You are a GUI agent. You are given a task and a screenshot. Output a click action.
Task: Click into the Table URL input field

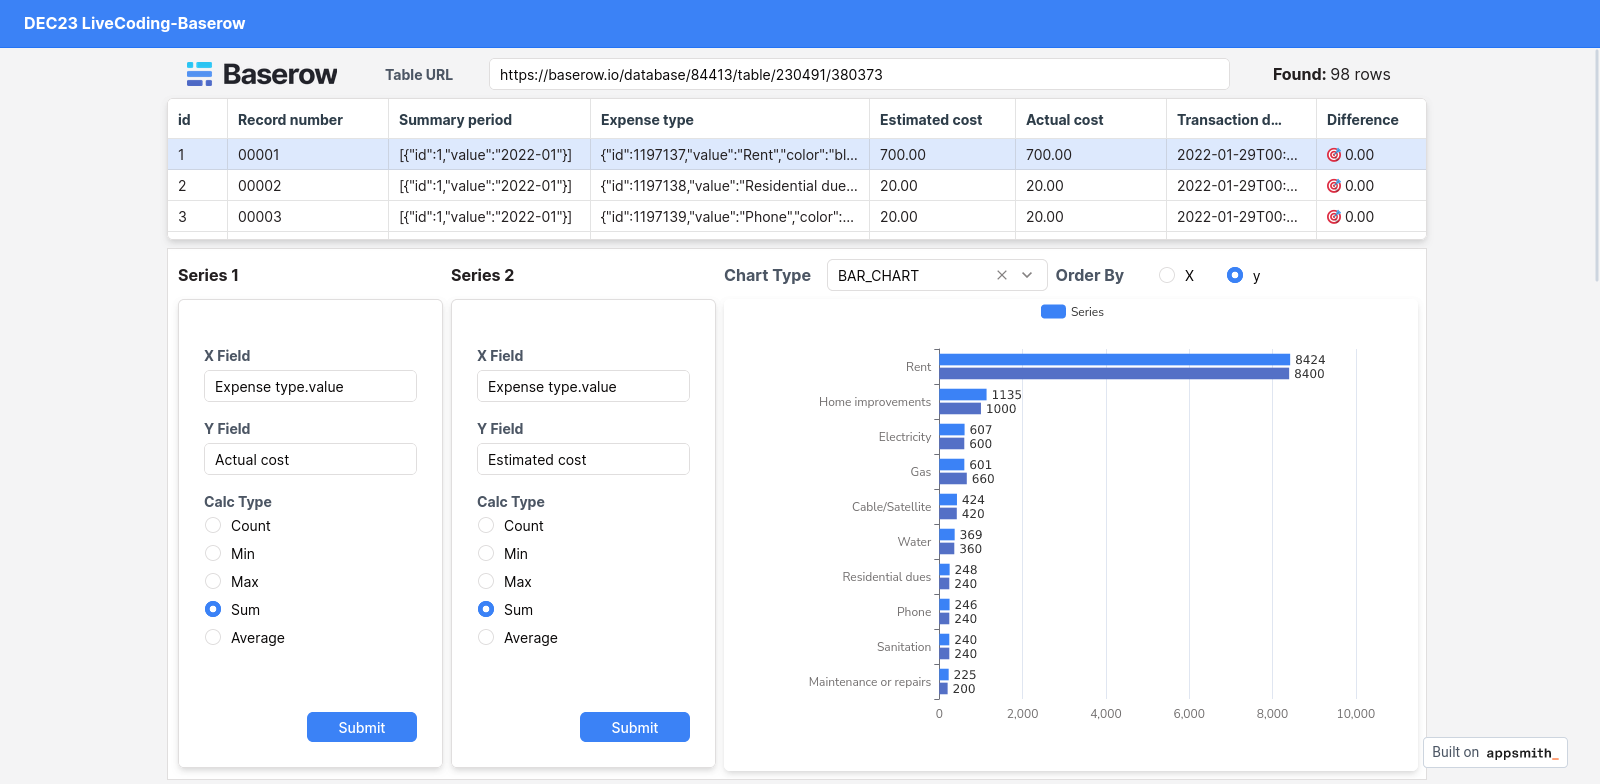click(858, 75)
